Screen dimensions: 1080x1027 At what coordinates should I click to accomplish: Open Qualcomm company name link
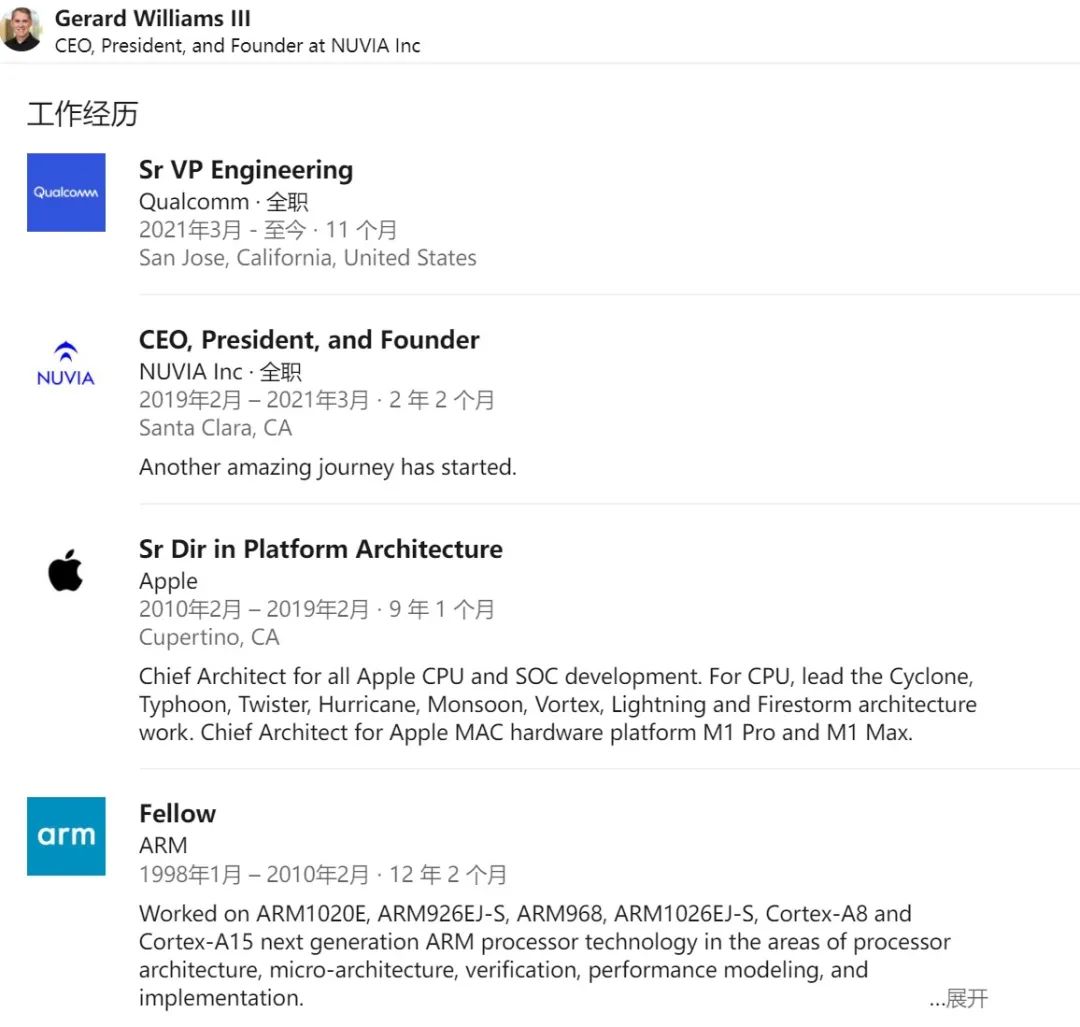coord(193,201)
